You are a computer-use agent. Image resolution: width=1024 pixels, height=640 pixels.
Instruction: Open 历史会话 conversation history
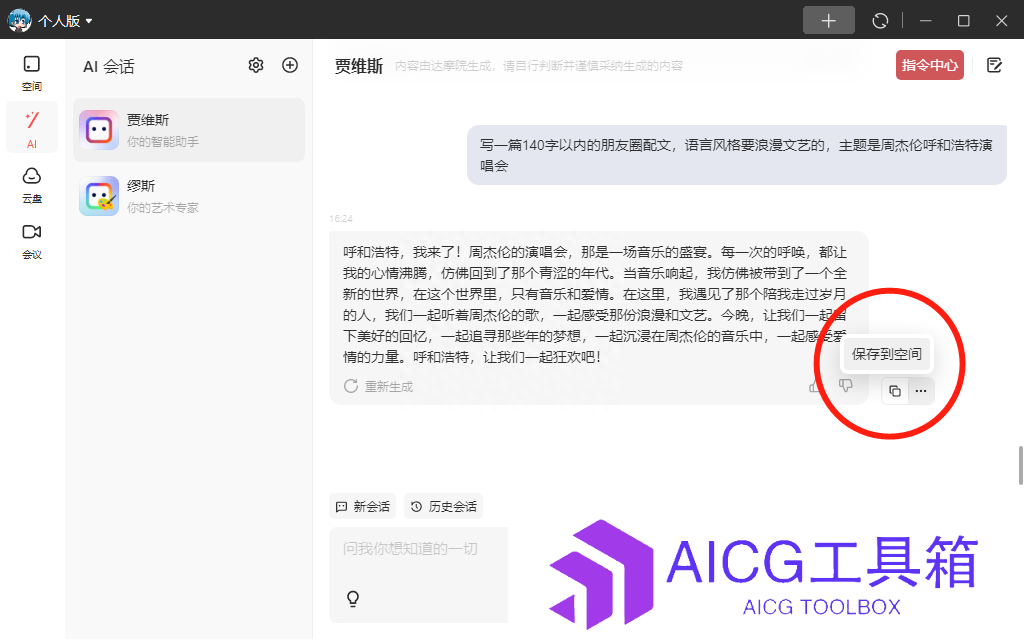click(x=443, y=507)
